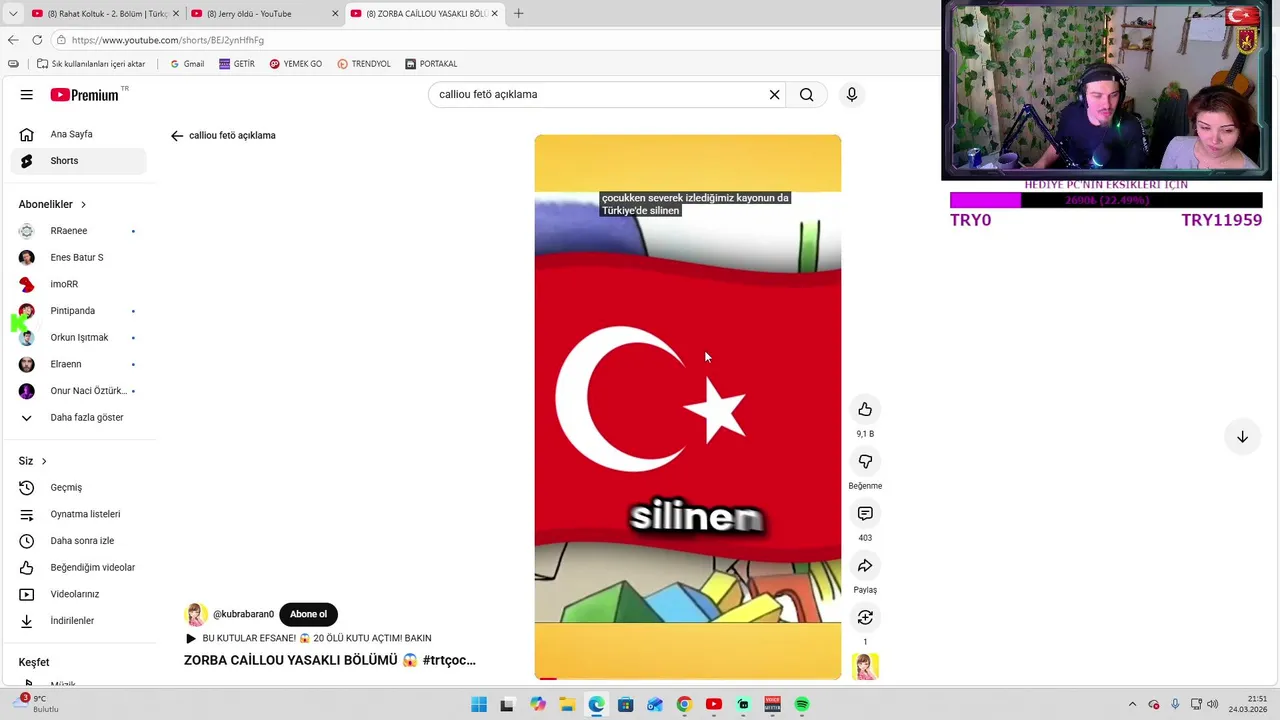Expand the Siz section chevron

[x=44, y=461]
